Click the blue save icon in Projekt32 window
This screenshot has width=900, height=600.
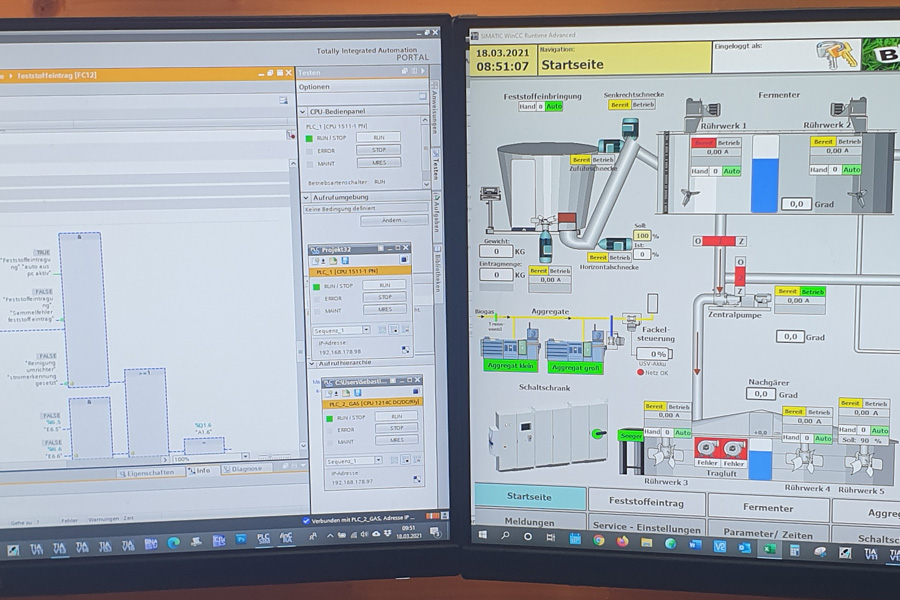pos(345,261)
